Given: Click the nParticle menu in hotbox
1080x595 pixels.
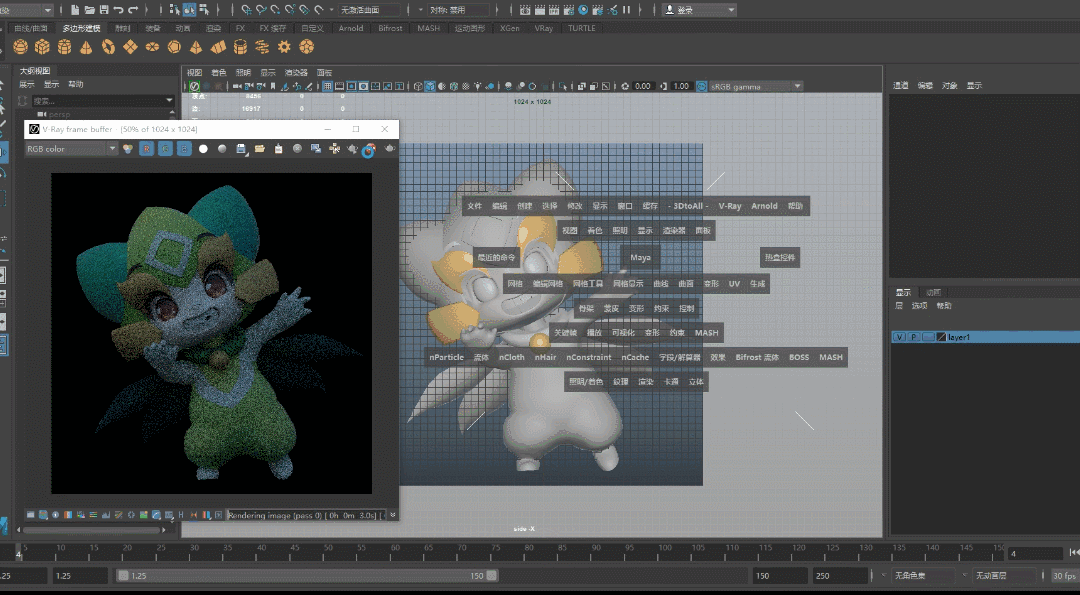Looking at the screenshot, I should tap(446, 357).
